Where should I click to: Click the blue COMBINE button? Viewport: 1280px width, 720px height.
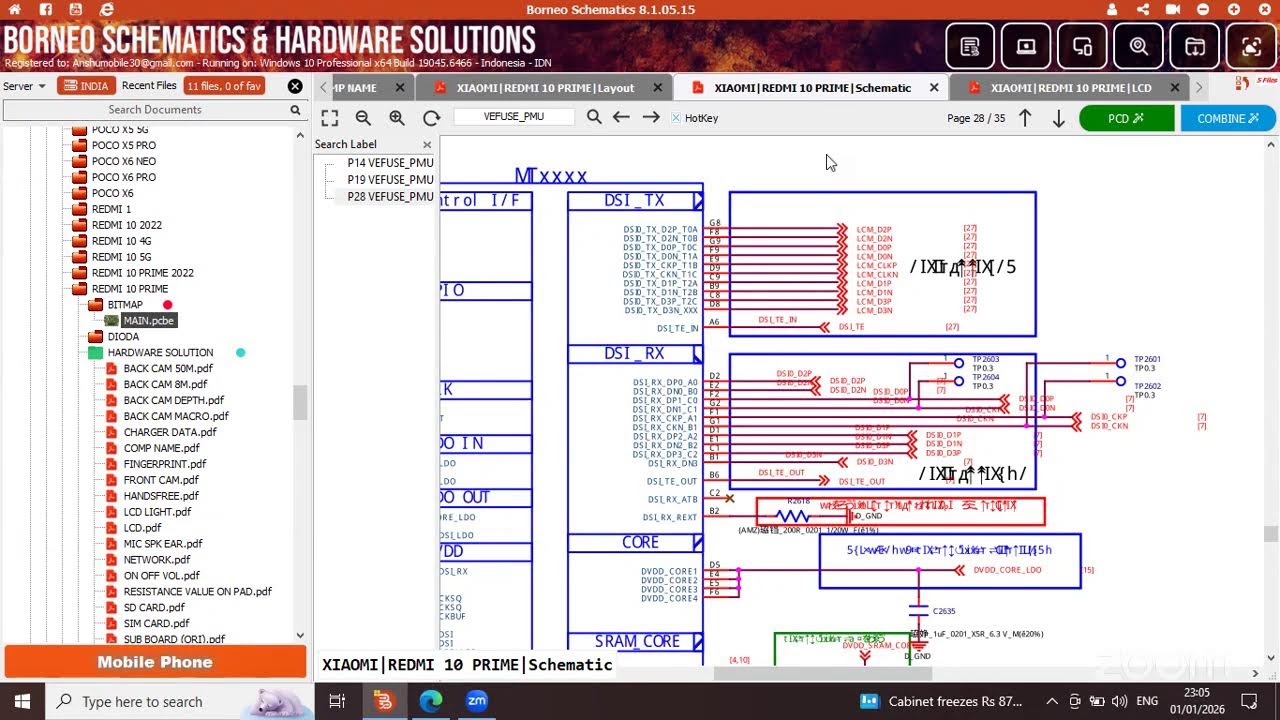coord(1228,118)
